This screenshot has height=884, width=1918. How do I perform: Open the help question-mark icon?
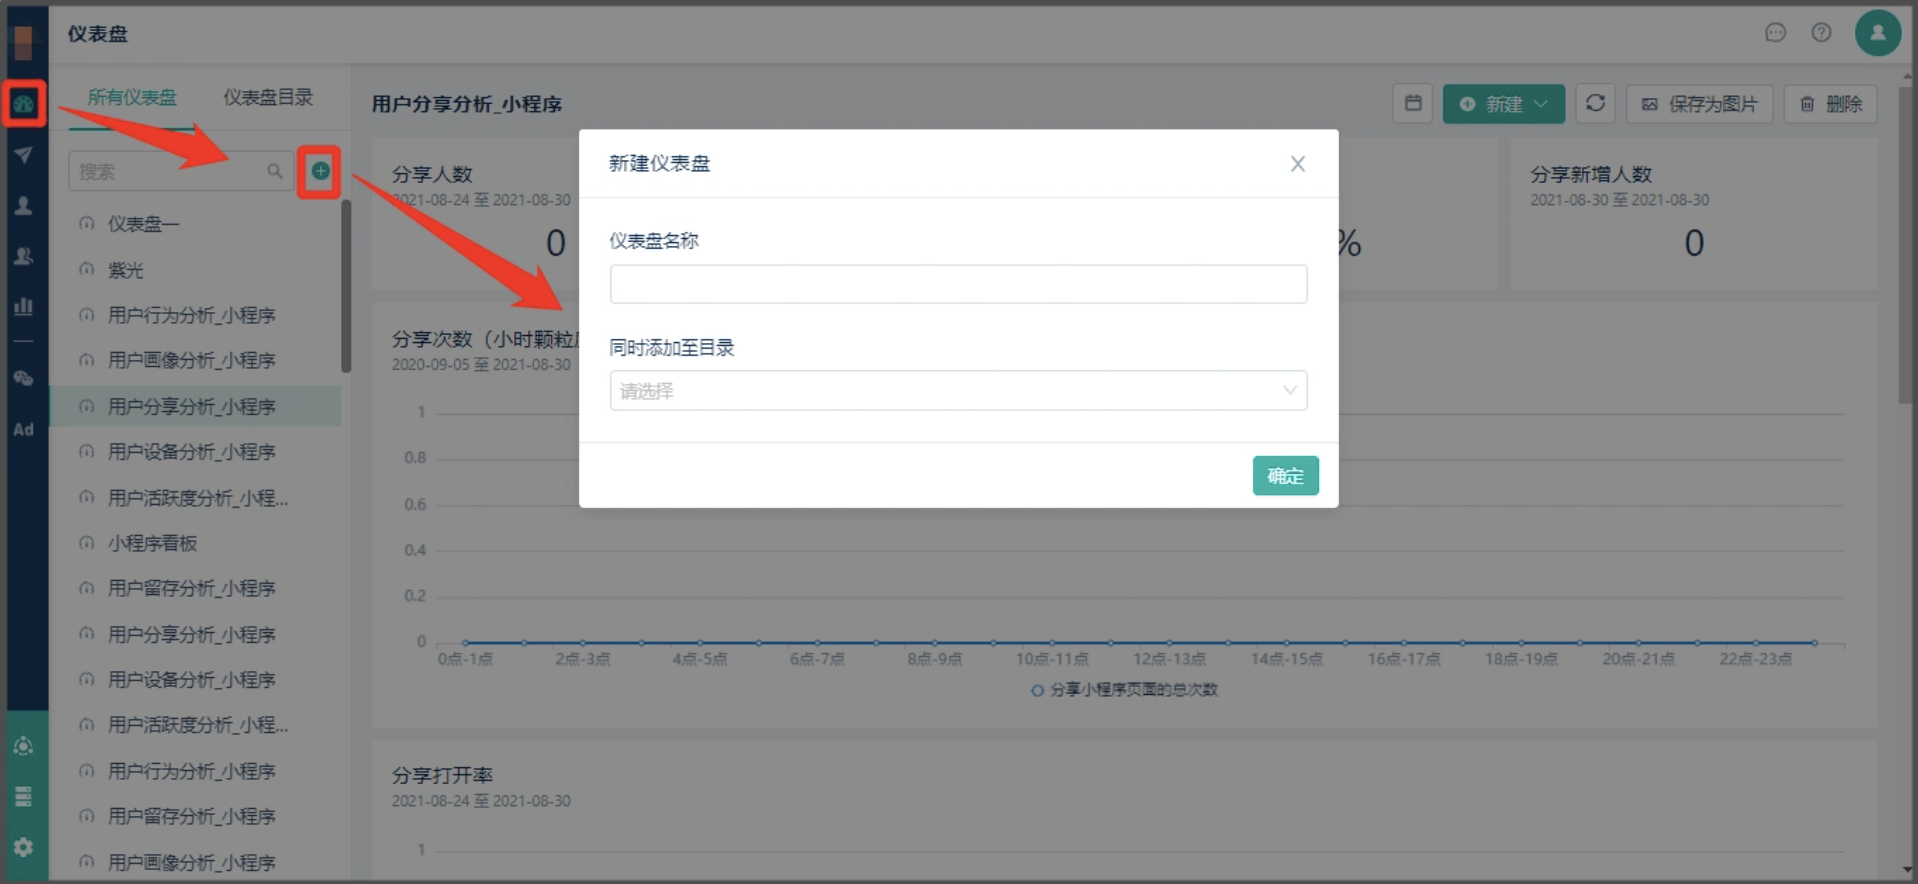1821,33
